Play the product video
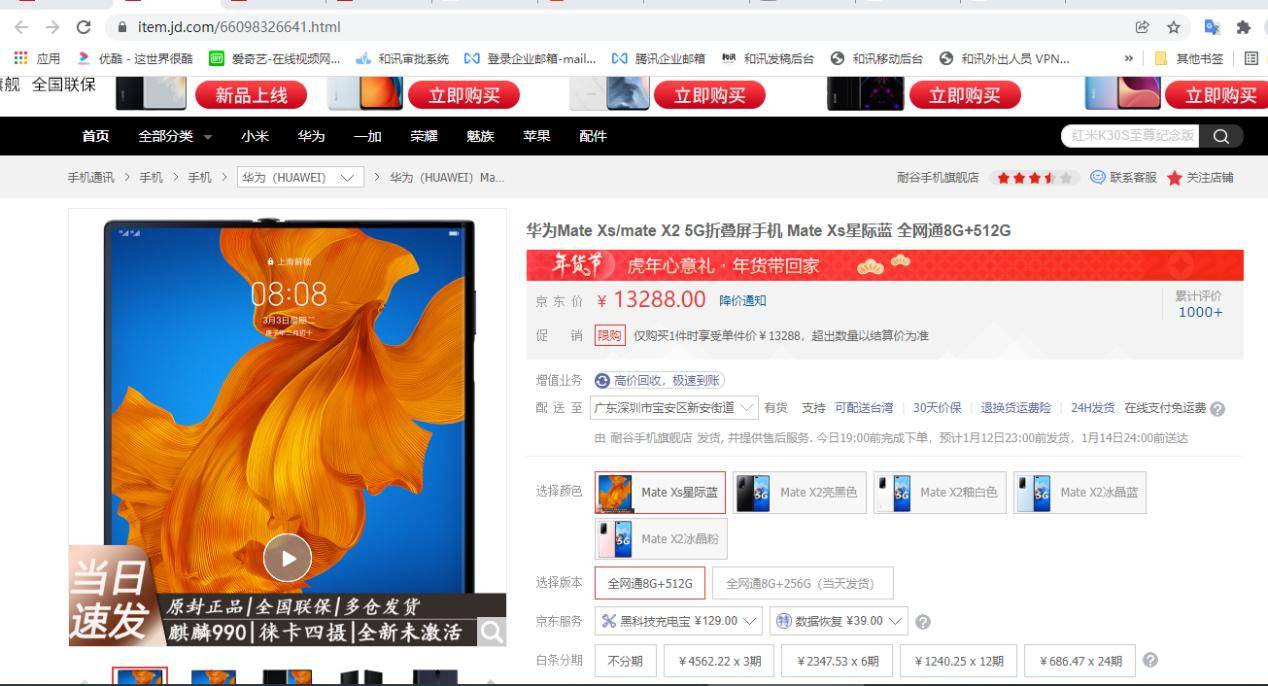The image size is (1268, 686). point(287,559)
